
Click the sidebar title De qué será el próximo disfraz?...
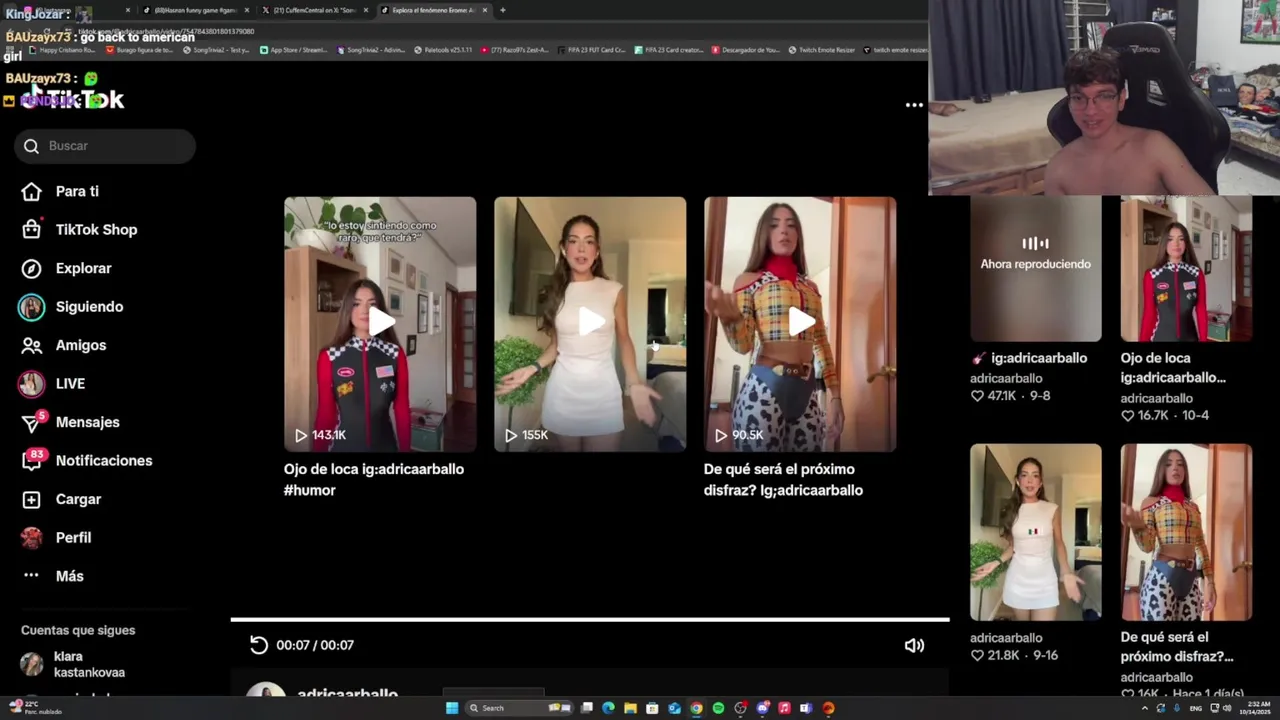tap(1177, 647)
